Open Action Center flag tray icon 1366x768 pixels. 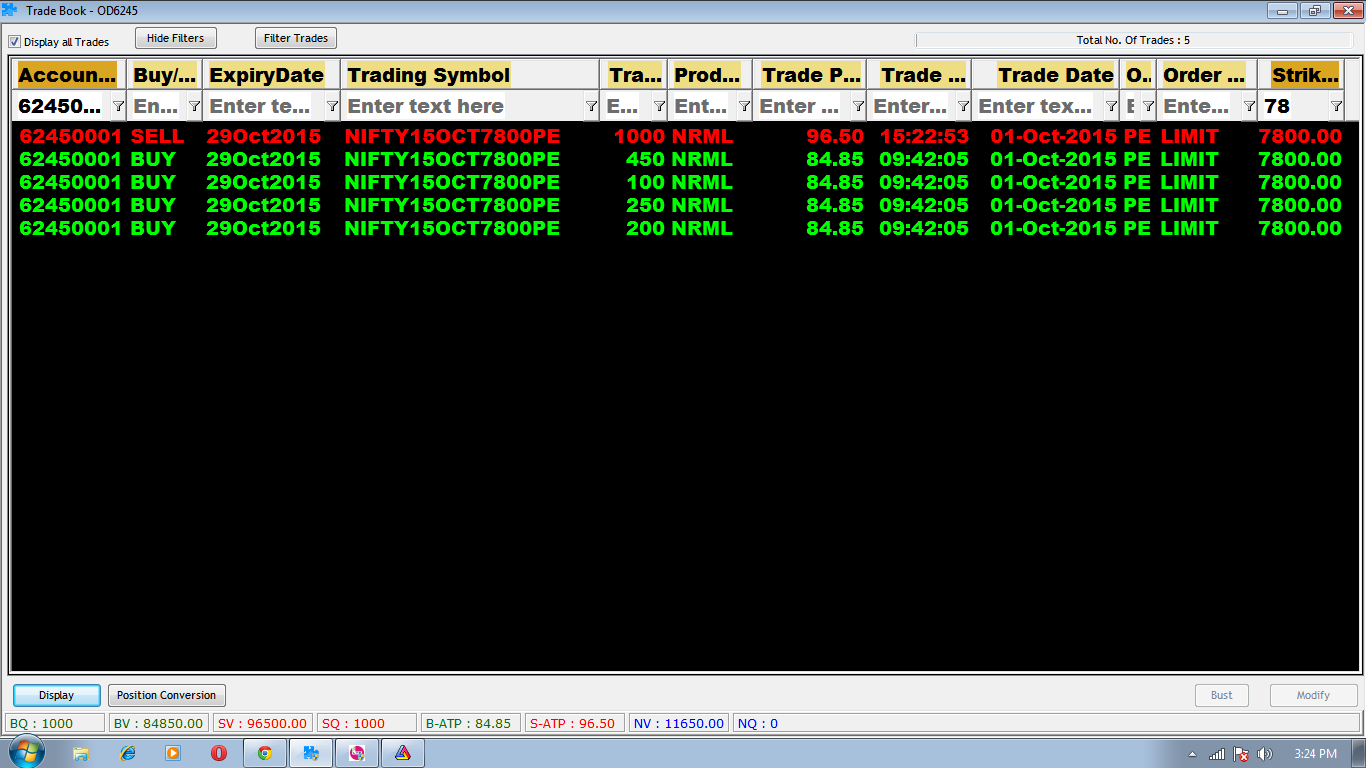tap(1241, 754)
